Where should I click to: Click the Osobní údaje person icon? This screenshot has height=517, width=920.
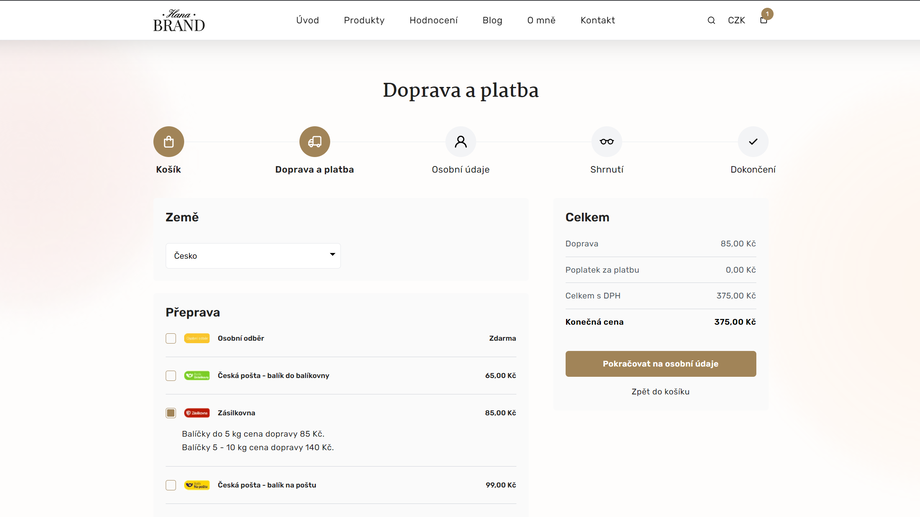(461, 142)
